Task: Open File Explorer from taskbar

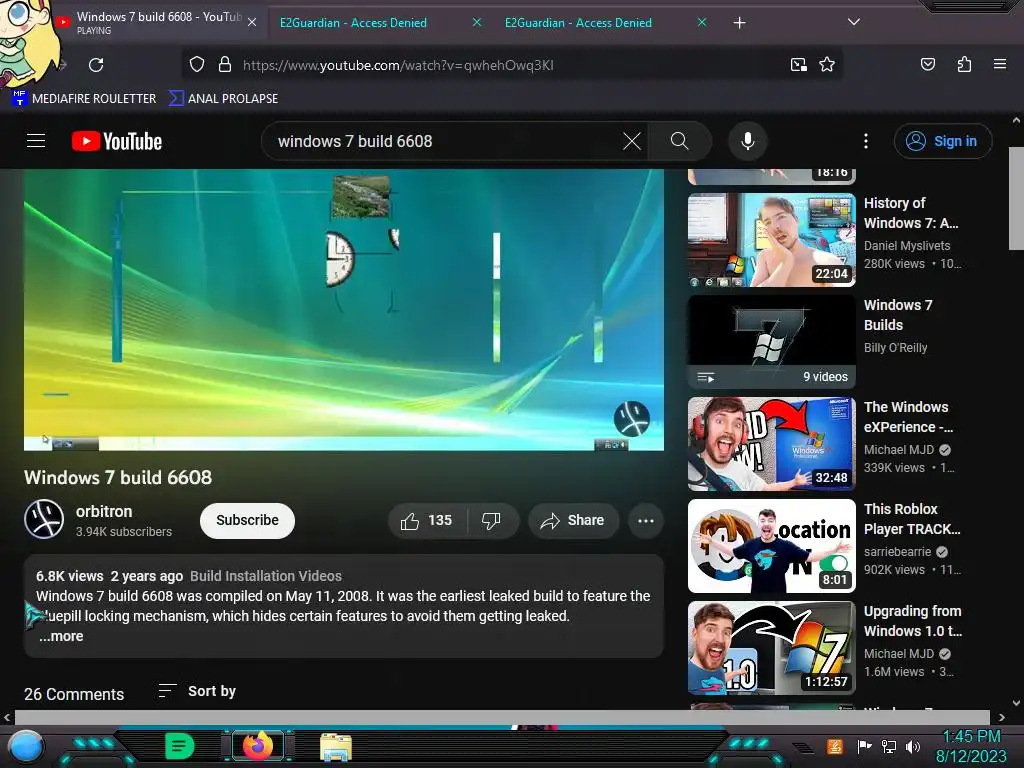Action: point(336,747)
